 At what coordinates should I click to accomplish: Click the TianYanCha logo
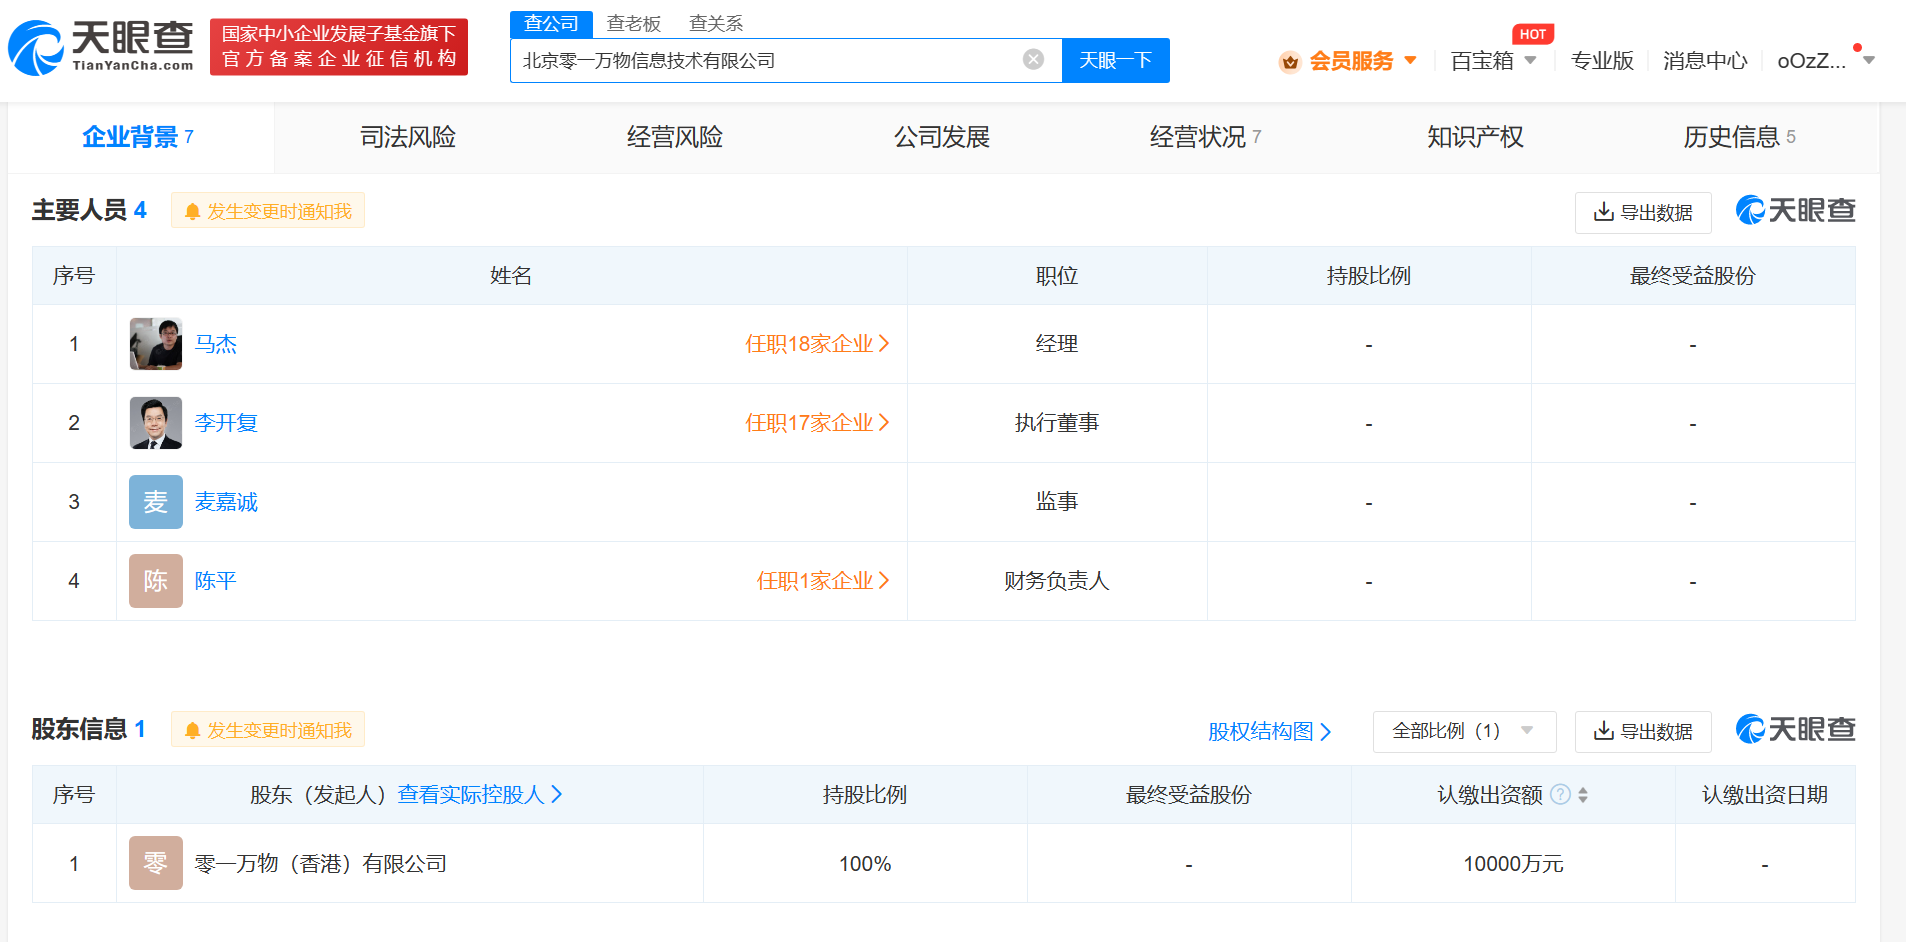coord(101,47)
